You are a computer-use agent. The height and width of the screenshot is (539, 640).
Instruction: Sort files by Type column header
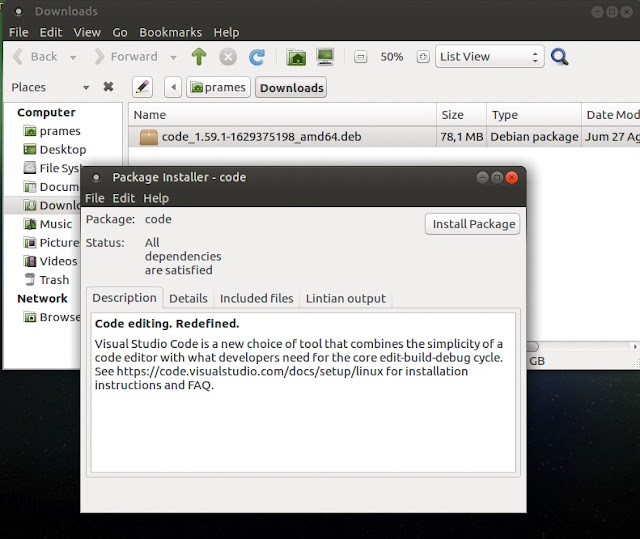534,115
